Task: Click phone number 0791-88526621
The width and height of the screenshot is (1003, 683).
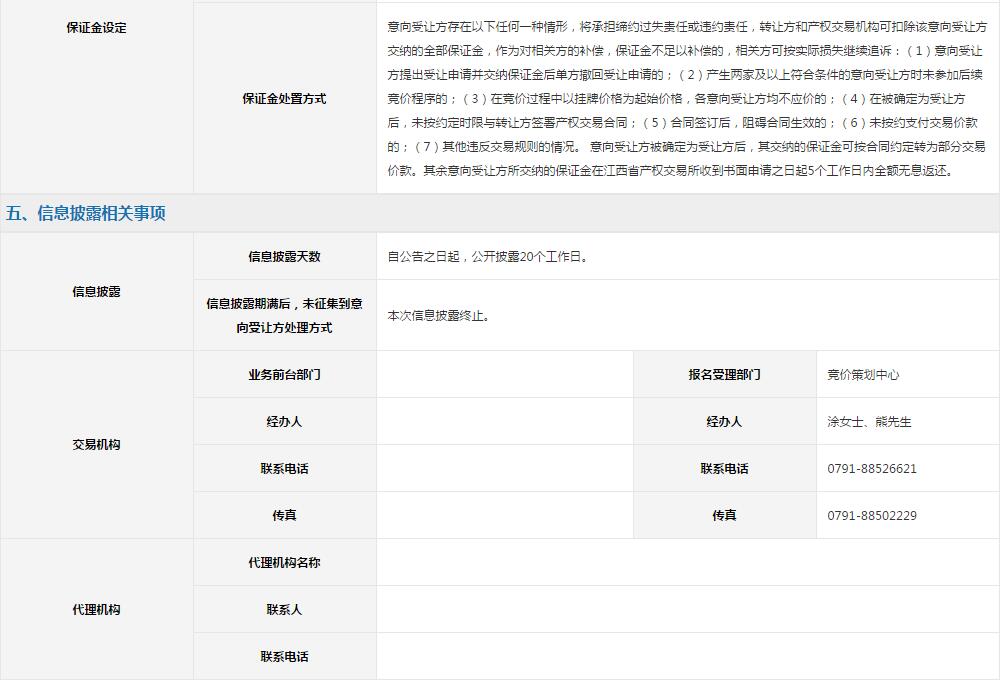Action: [872, 469]
